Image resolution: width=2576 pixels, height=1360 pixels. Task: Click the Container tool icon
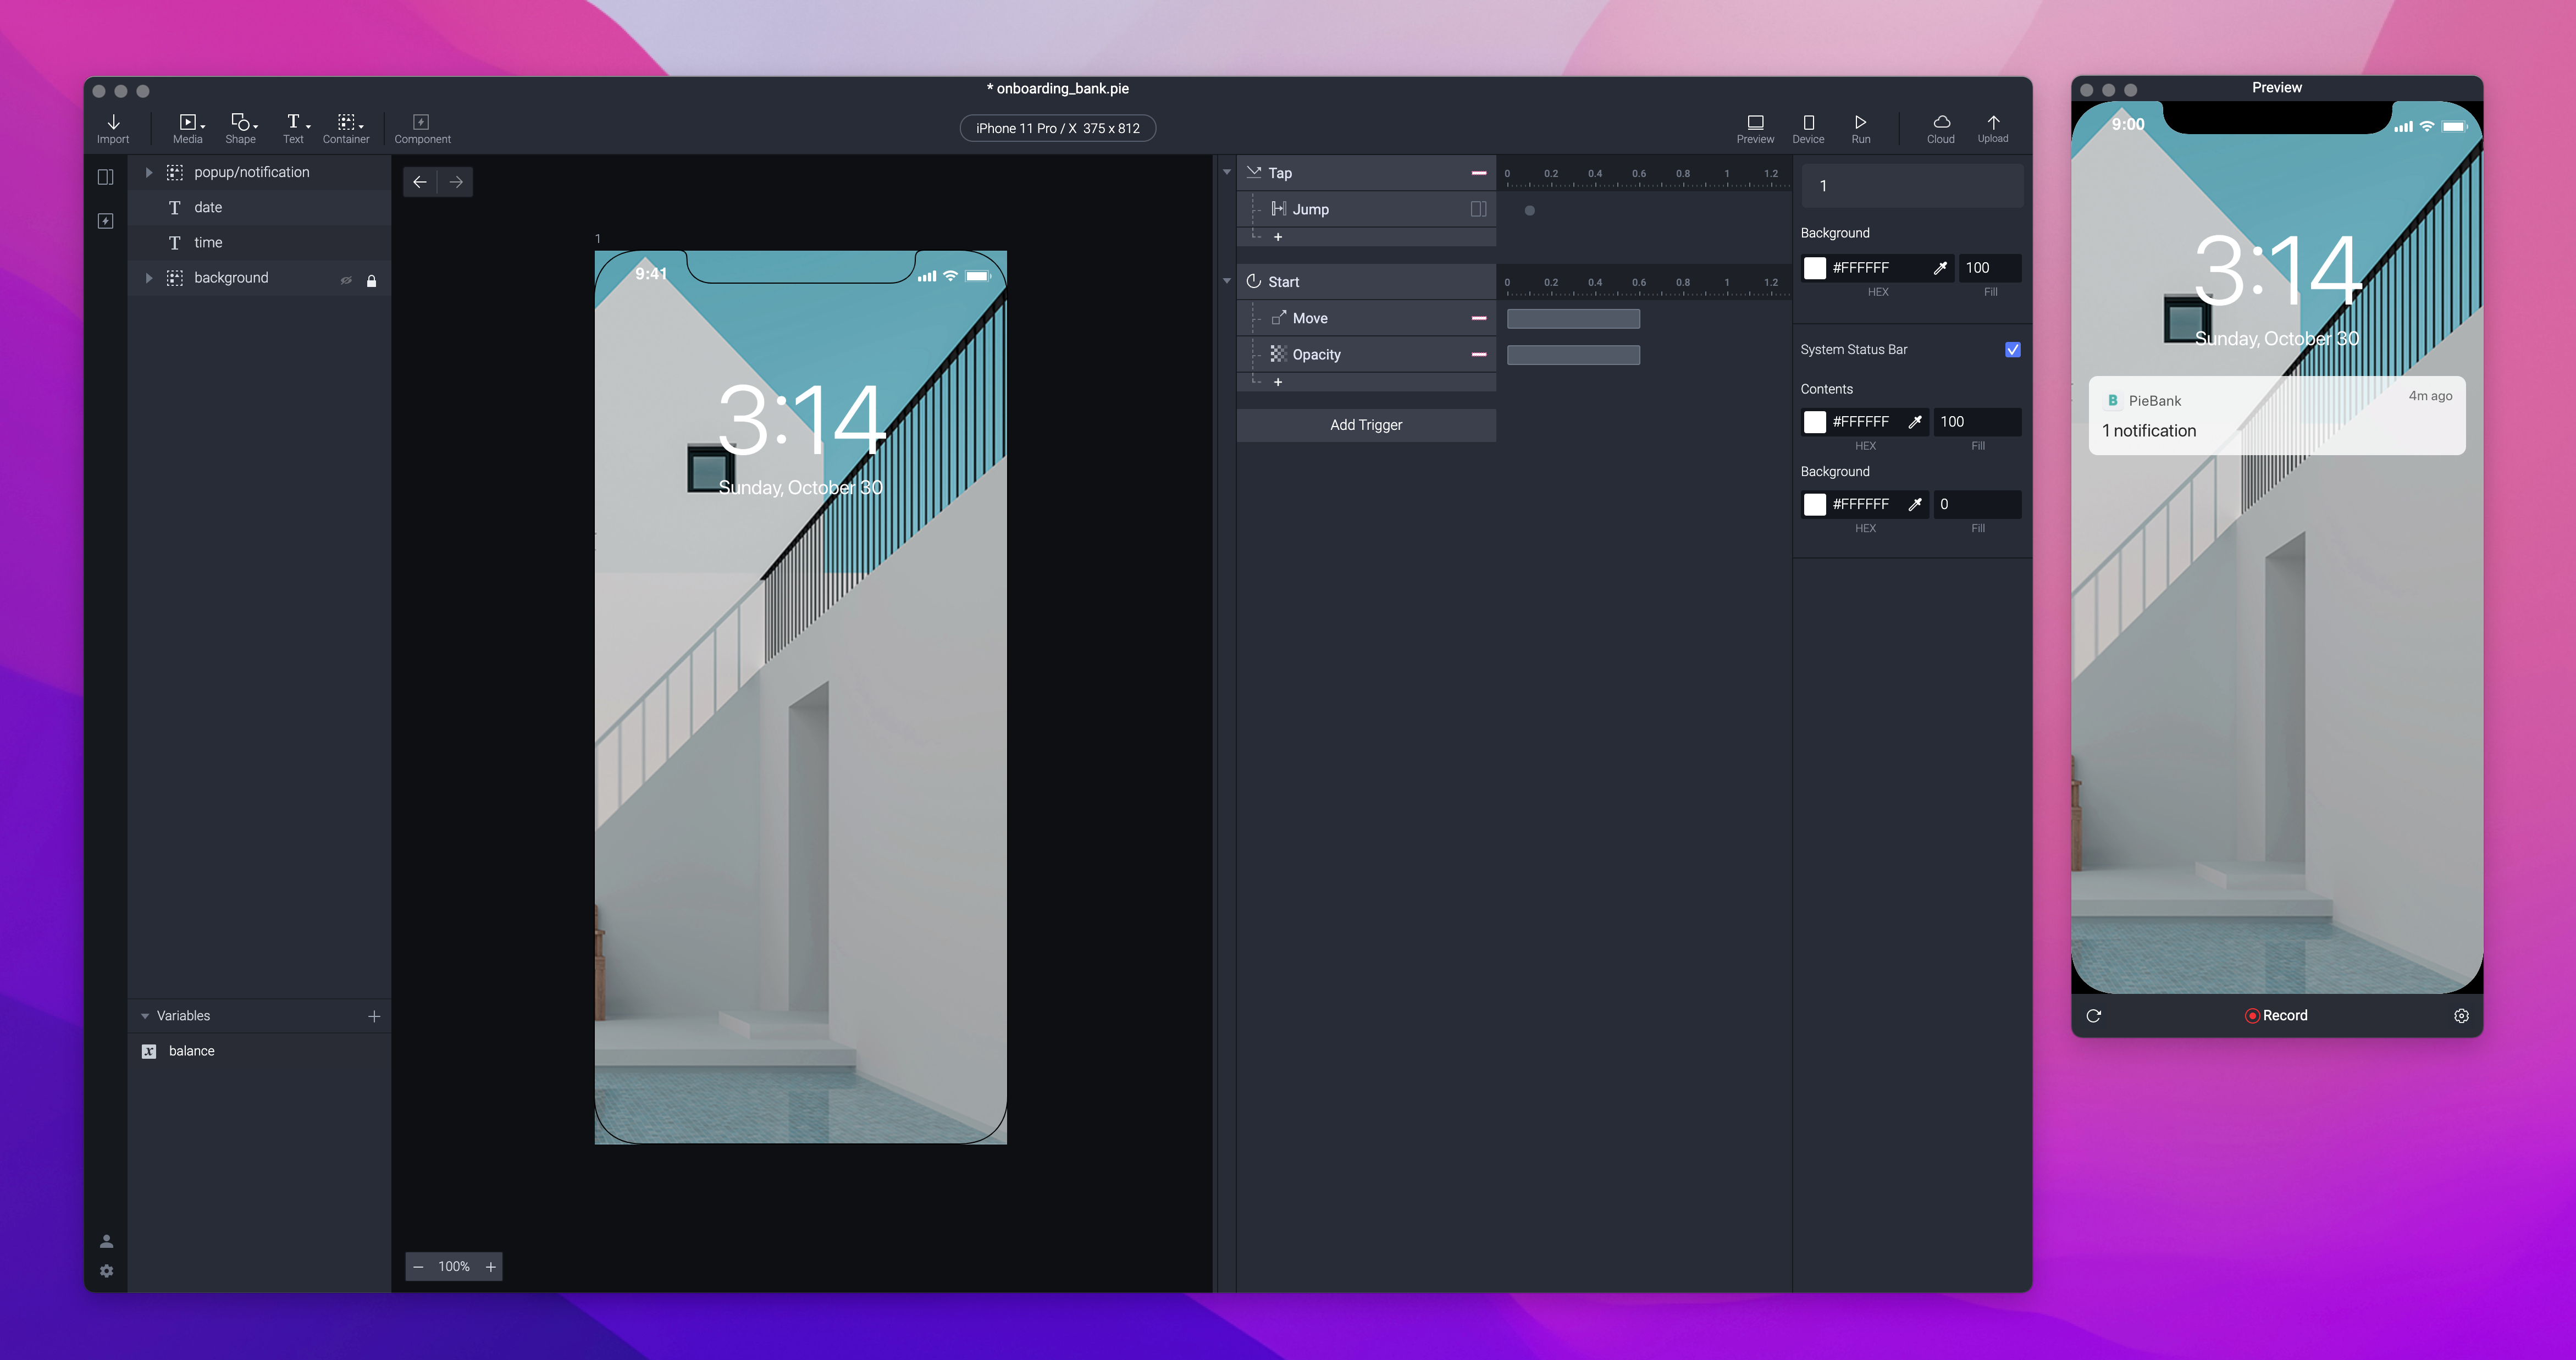click(x=346, y=123)
